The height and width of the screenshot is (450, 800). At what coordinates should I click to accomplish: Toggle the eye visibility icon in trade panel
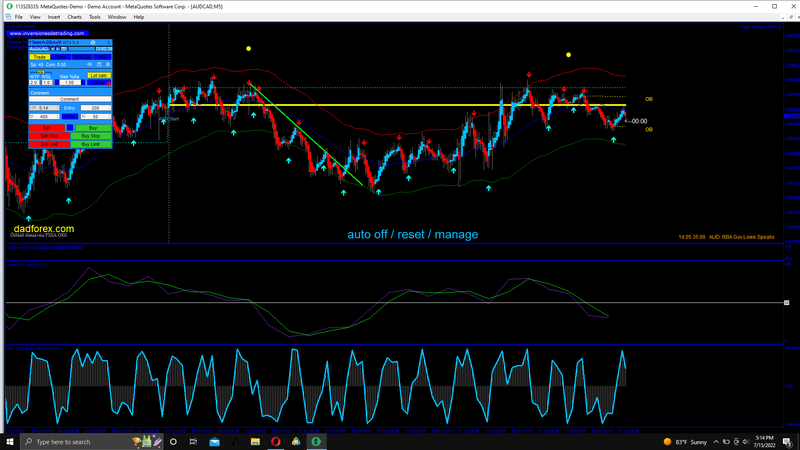pos(90,64)
